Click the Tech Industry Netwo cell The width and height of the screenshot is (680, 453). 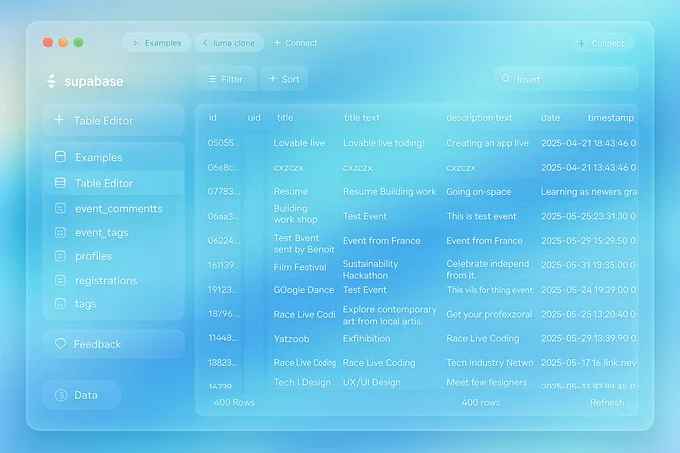[490, 362]
